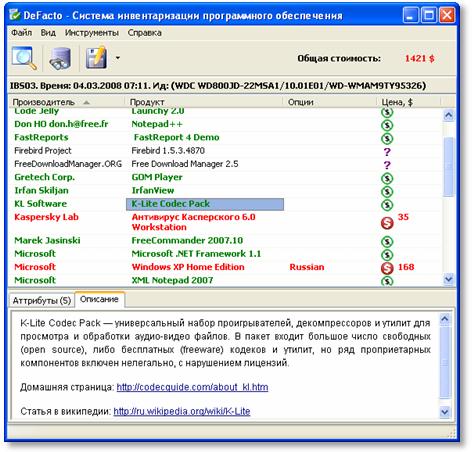Viewport: 472px width, 452px height.
Task: Click the magnifier scan toolbar icon
Action: coord(24,58)
